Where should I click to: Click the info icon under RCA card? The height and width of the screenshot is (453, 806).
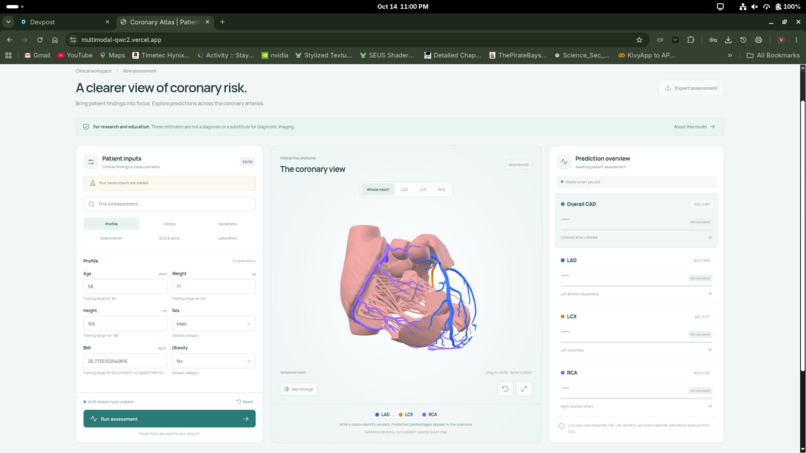coord(561,426)
